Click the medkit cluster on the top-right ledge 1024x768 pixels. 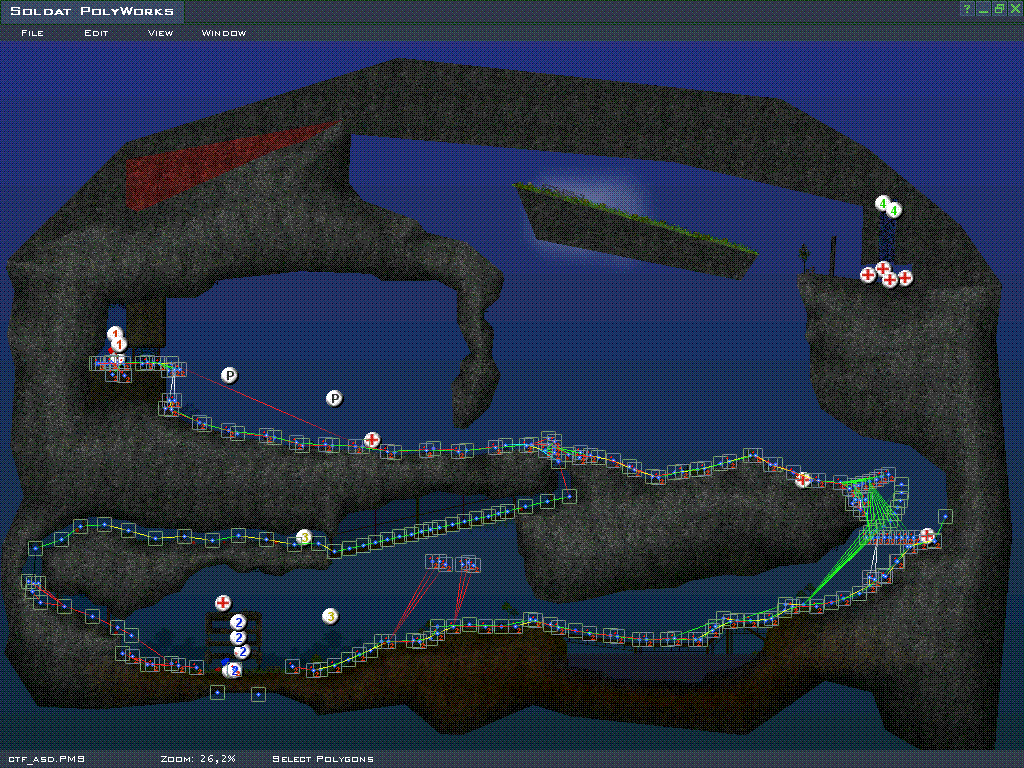tap(886, 274)
